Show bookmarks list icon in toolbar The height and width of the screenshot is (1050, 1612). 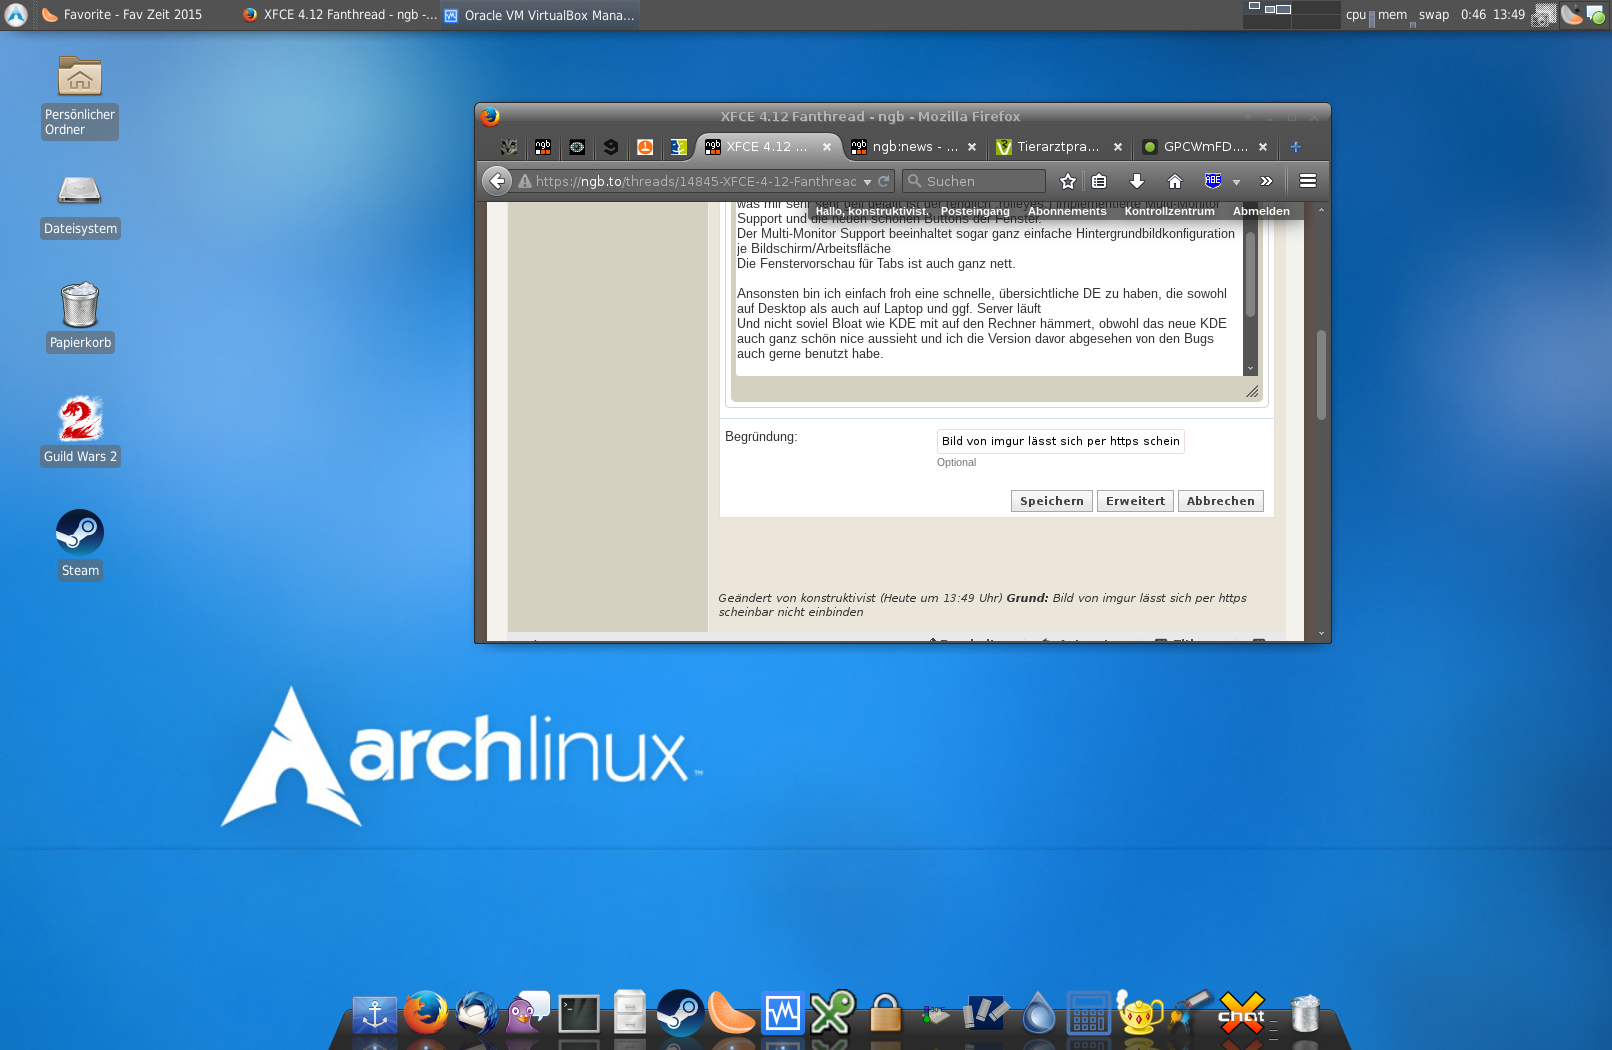(x=1099, y=181)
